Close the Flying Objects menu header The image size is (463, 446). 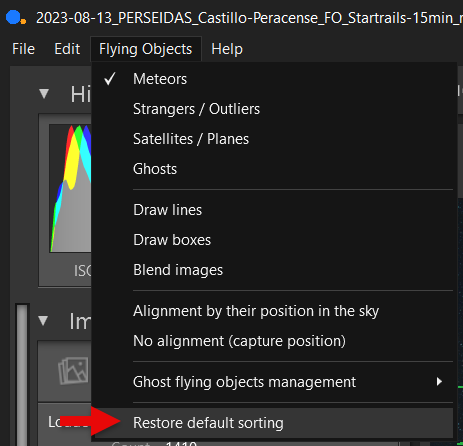146,49
